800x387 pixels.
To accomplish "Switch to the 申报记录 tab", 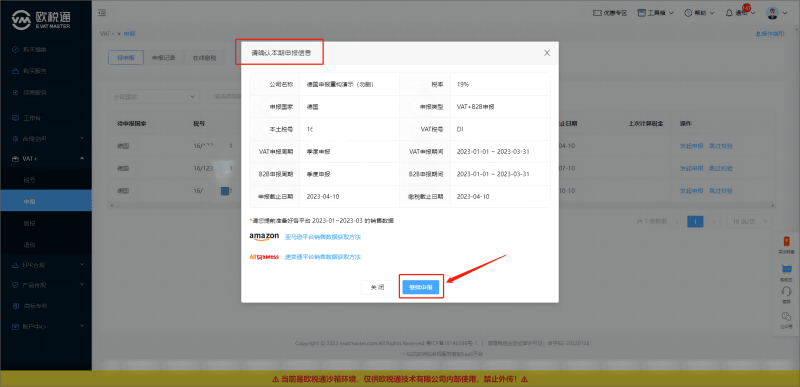I will (164, 58).
